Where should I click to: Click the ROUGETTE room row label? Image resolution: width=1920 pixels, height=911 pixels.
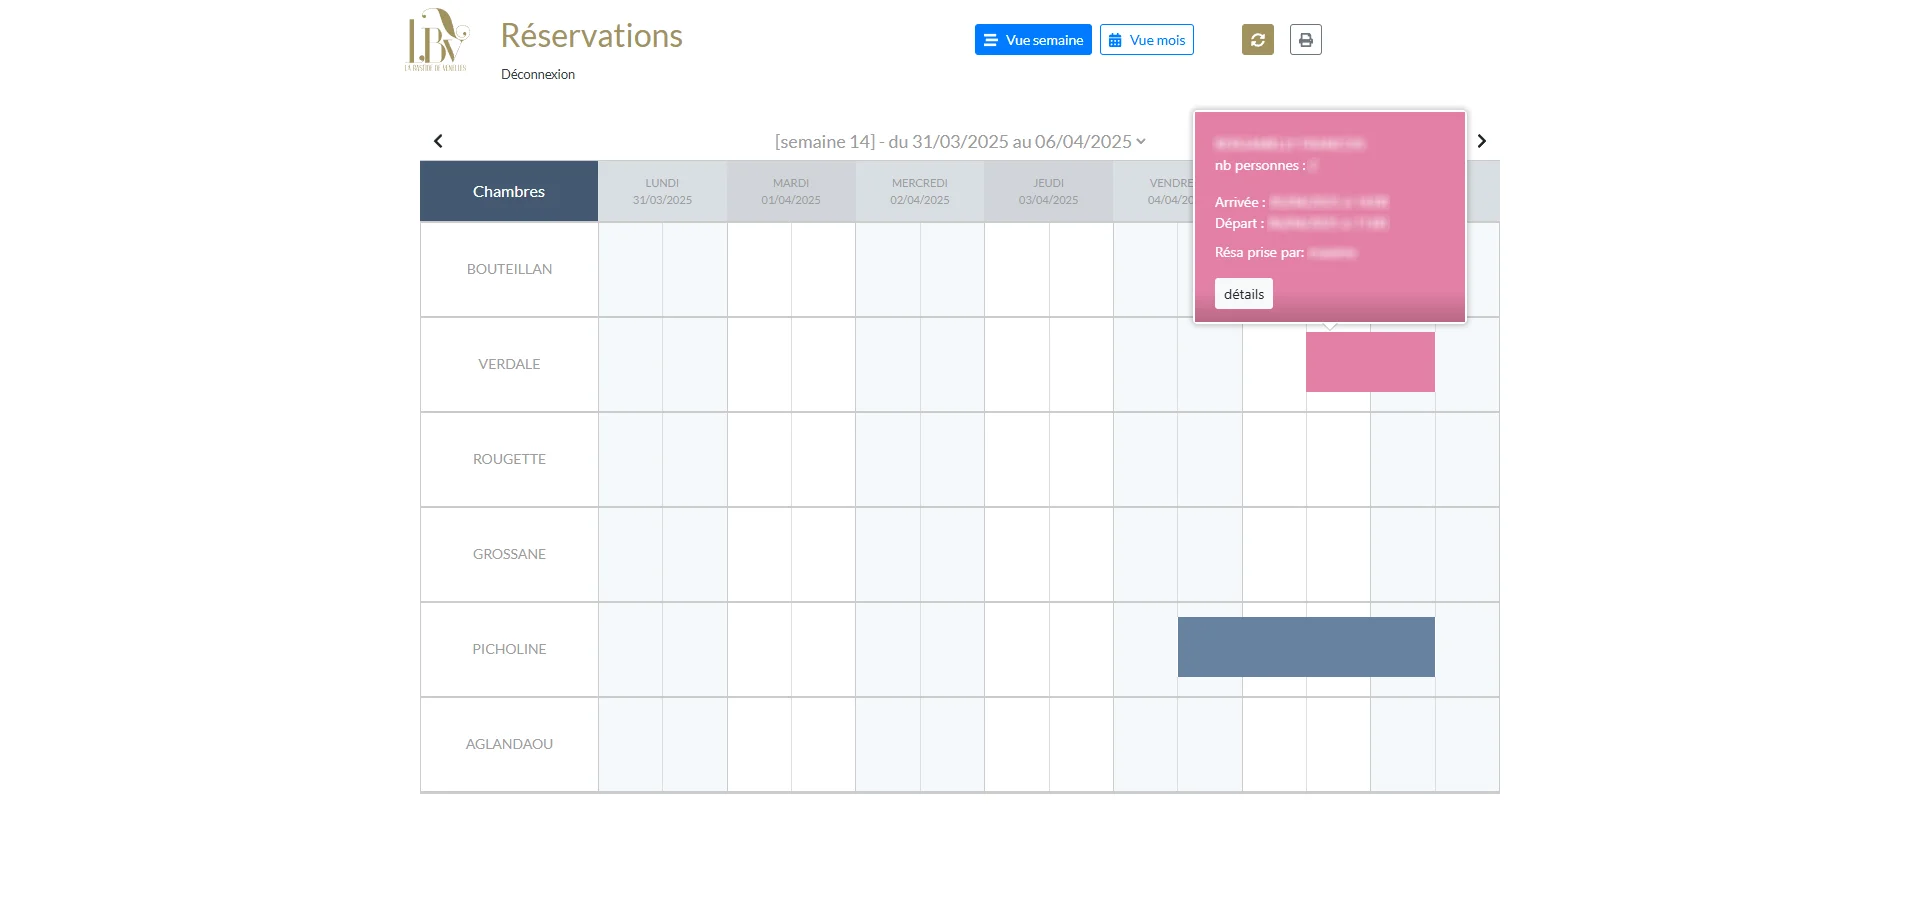pos(509,460)
